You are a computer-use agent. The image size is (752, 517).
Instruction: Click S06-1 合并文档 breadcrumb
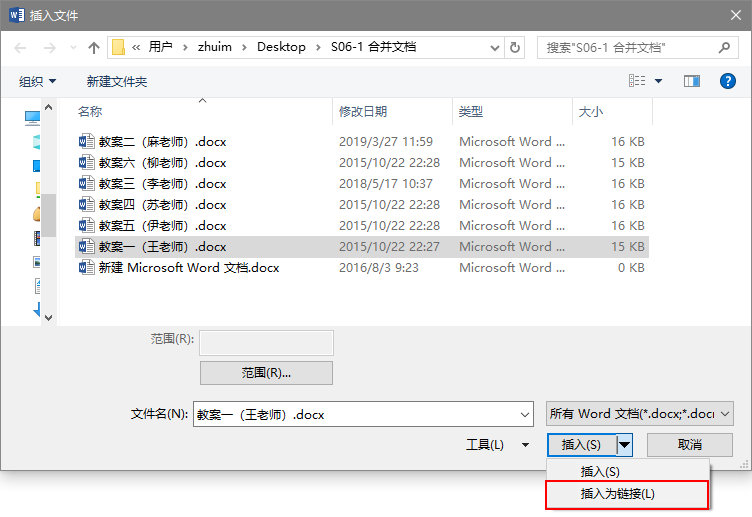(x=373, y=47)
